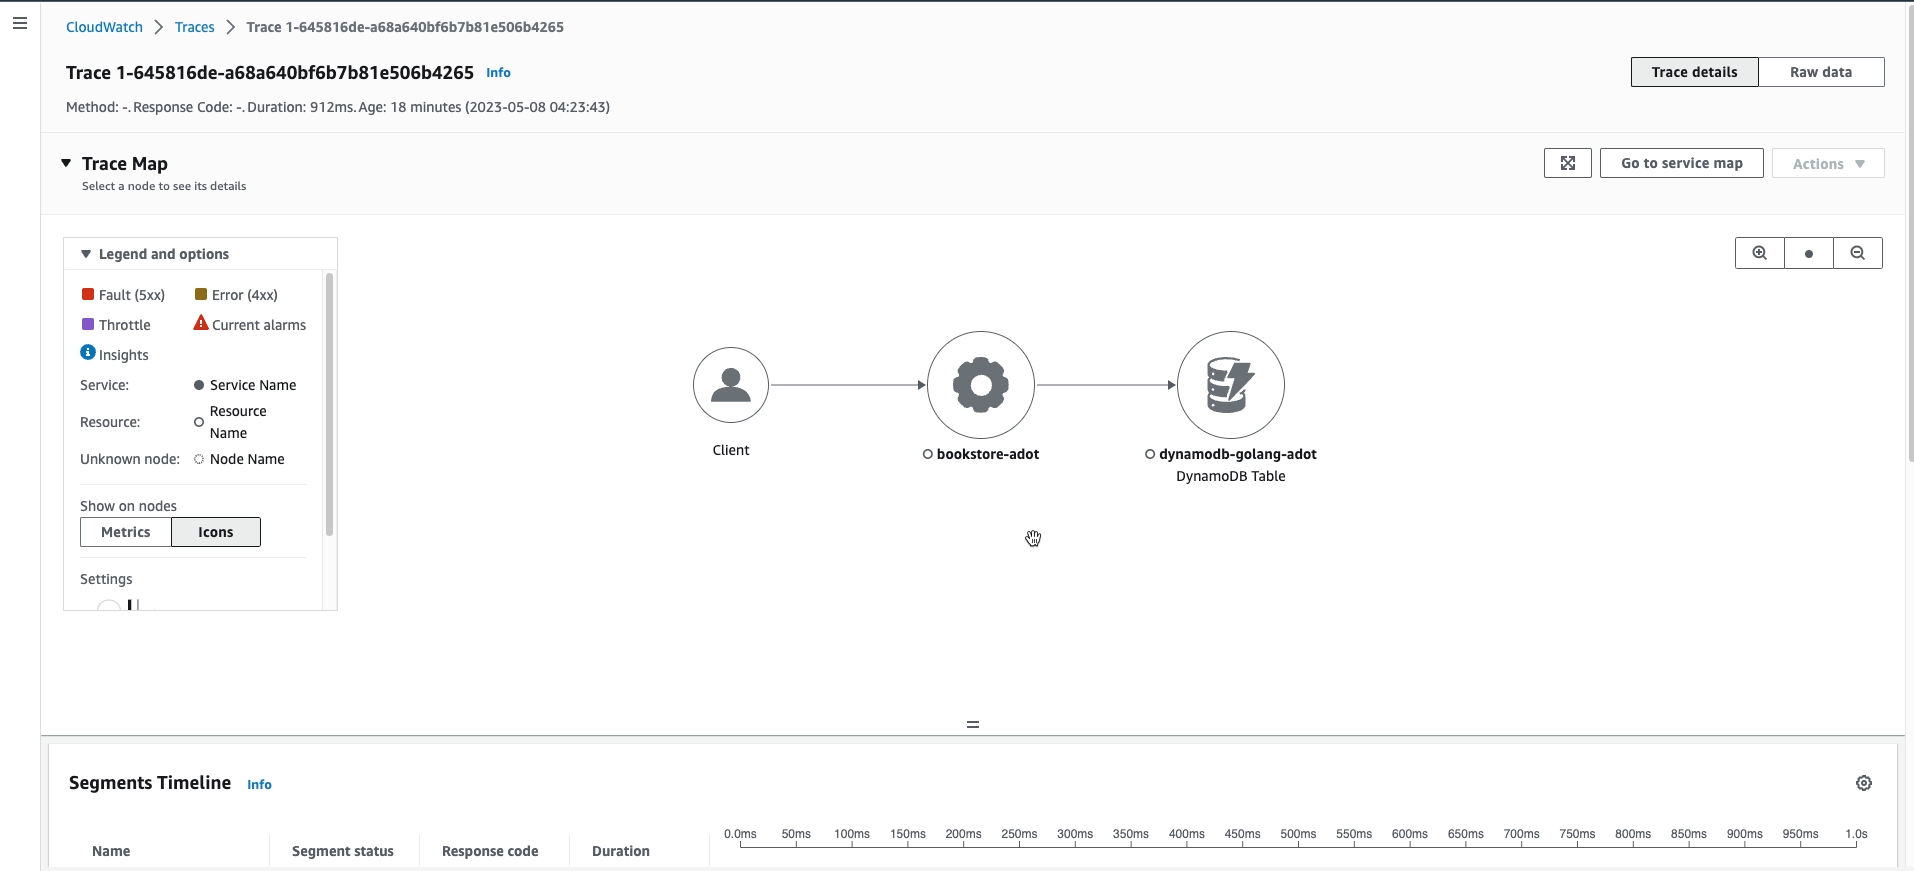Click the Error (4xx) legend swatch
Screen dimensions: 1914x871
click(201, 294)
